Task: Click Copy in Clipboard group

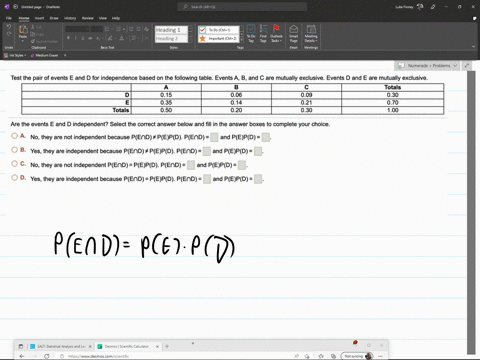Action: click(37, 34)
